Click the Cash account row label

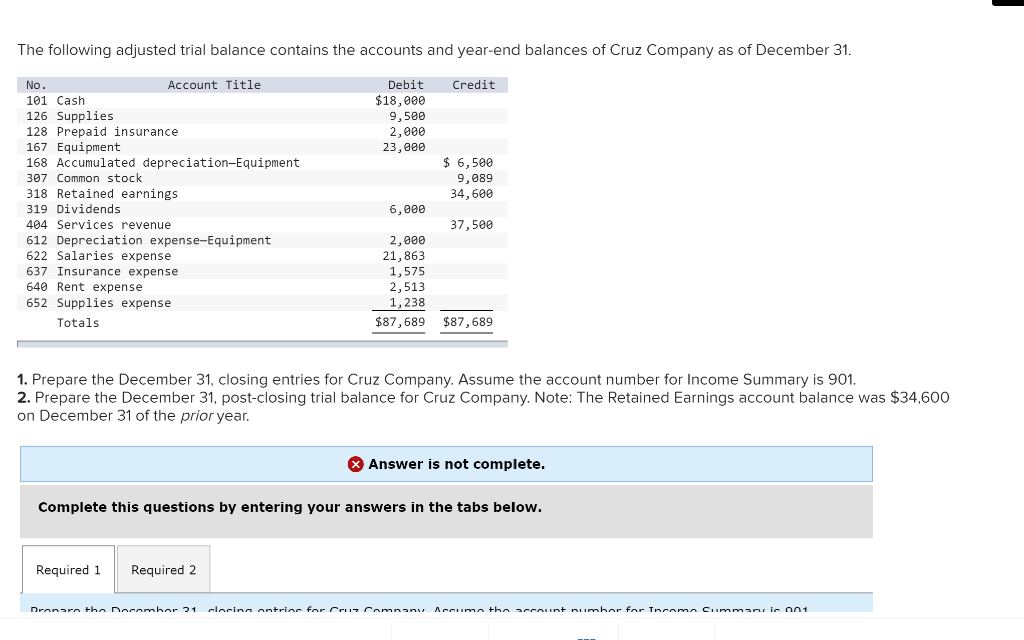71,101
